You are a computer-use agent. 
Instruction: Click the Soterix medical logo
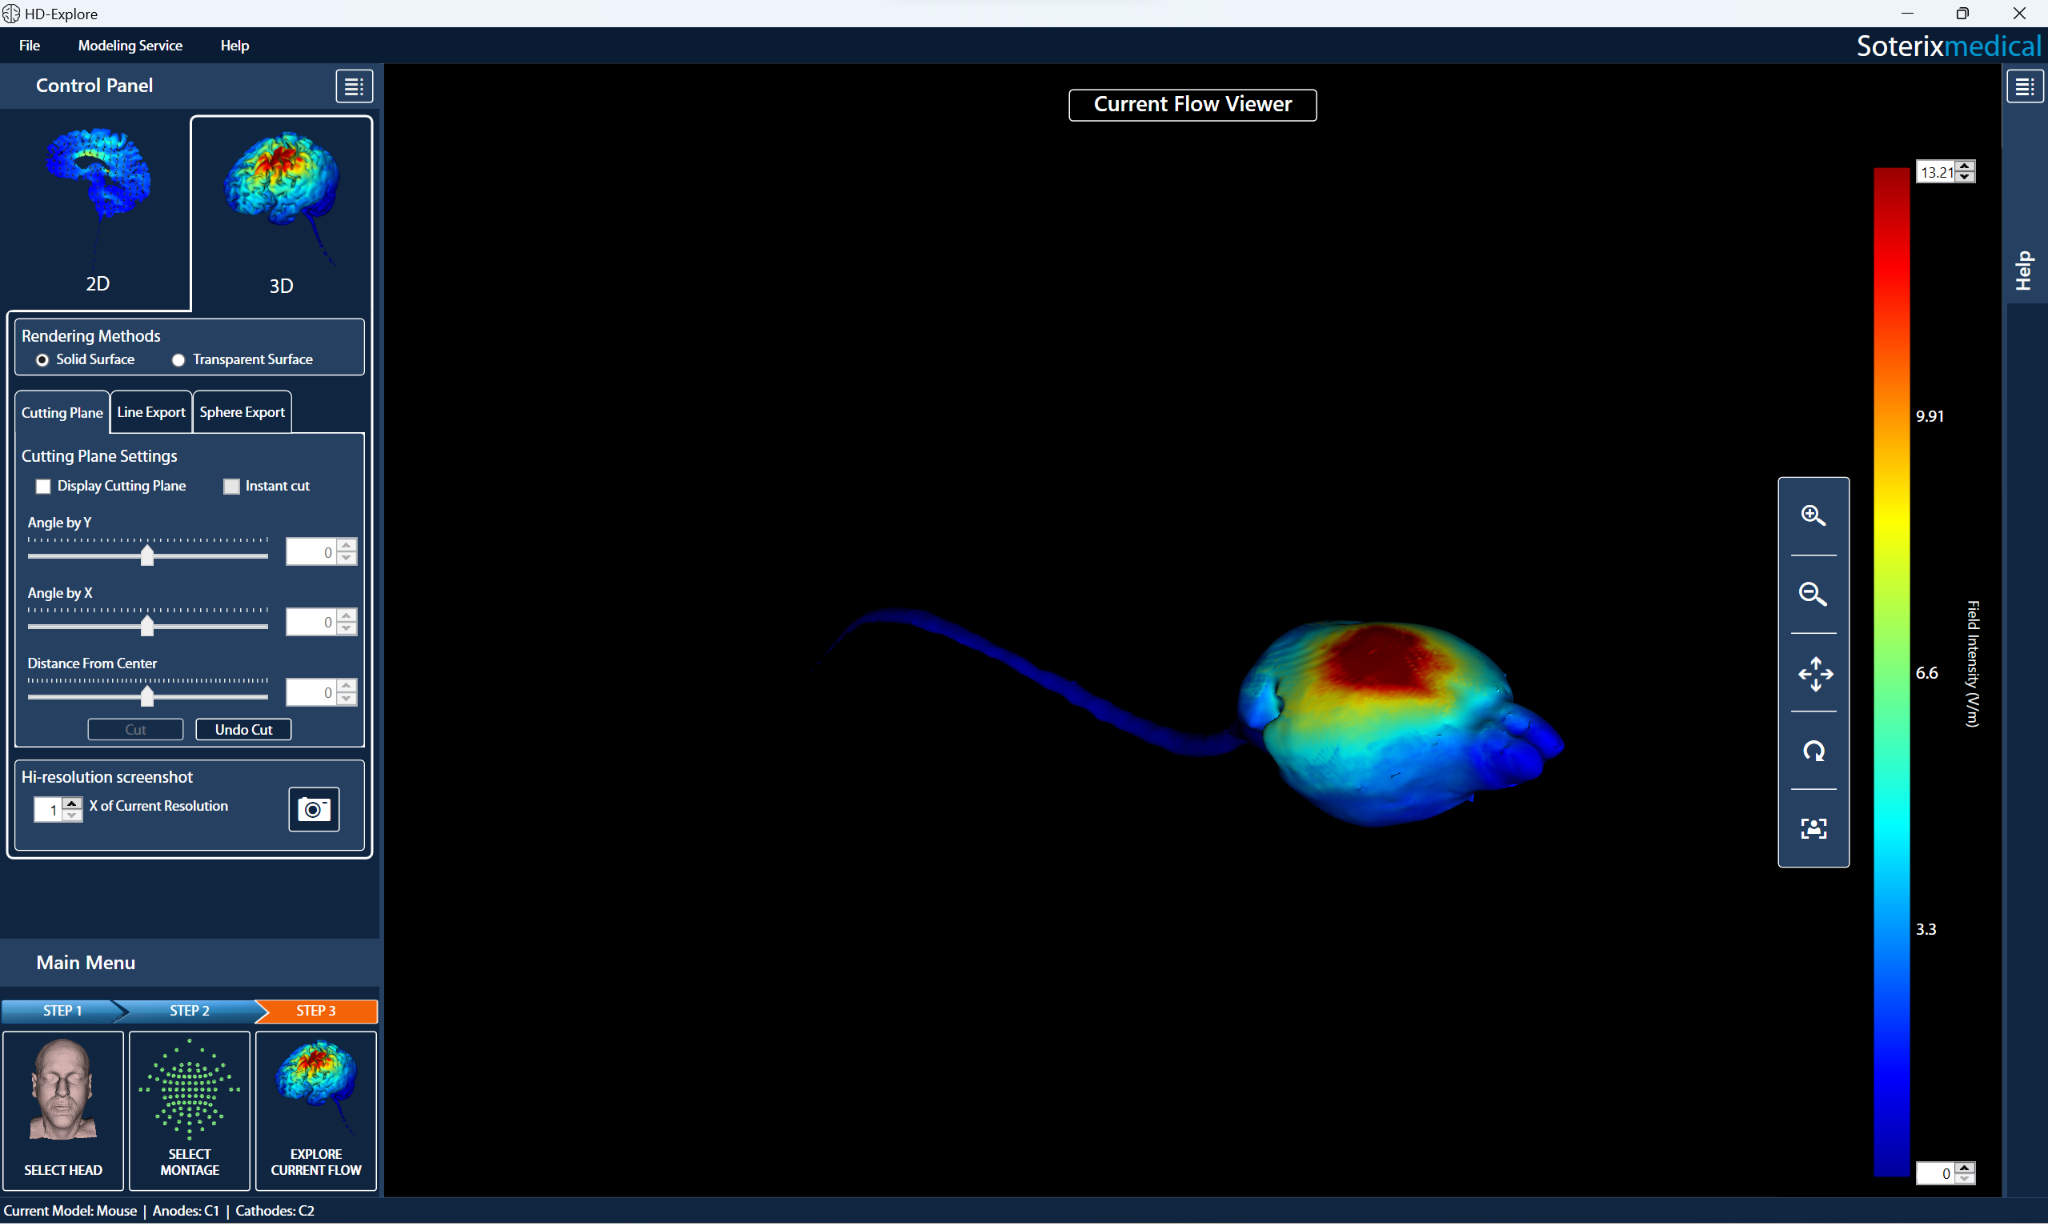pos(1948,47)
